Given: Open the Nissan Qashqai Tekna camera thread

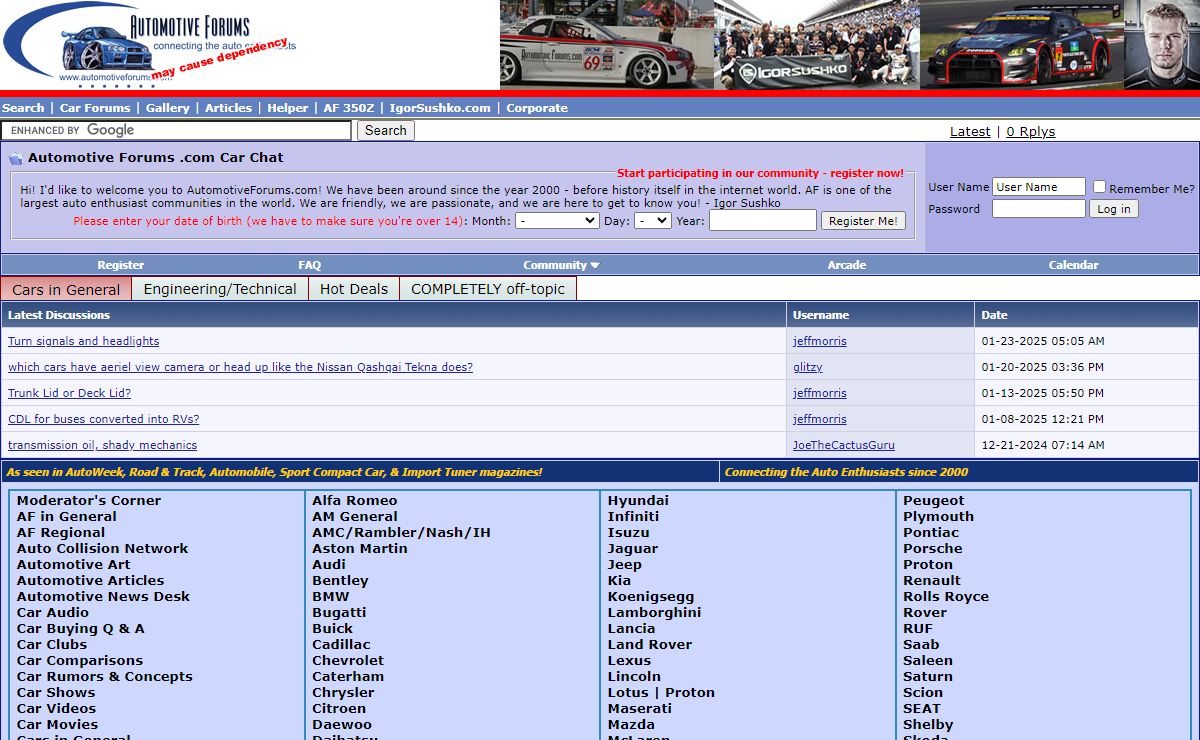Looking at the screenshot, I should [x=240, y=367].
